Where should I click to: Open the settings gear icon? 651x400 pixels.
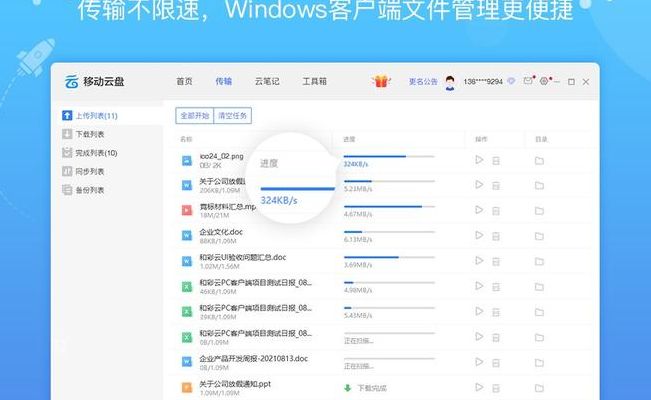point(544,81)
